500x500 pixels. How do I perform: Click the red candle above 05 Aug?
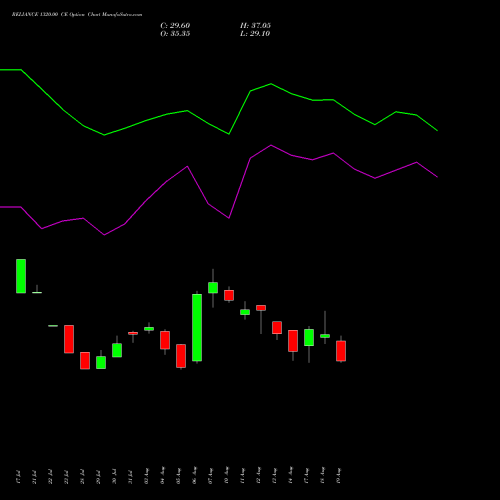coord(181,356)
